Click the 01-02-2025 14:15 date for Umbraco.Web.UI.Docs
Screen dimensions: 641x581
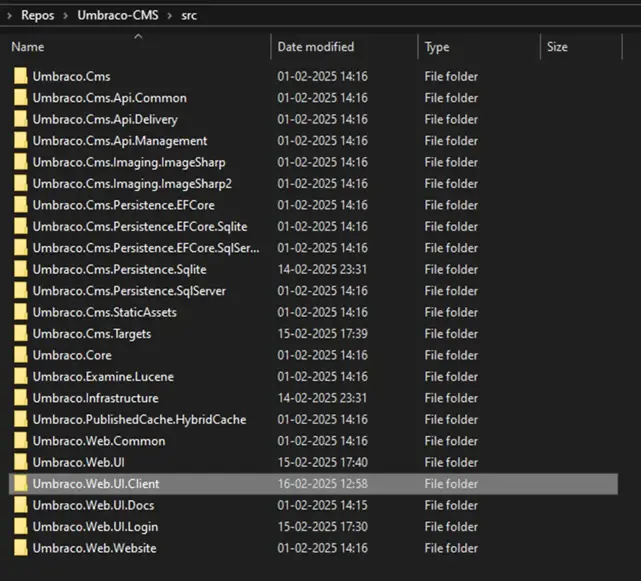coord(323,505)
